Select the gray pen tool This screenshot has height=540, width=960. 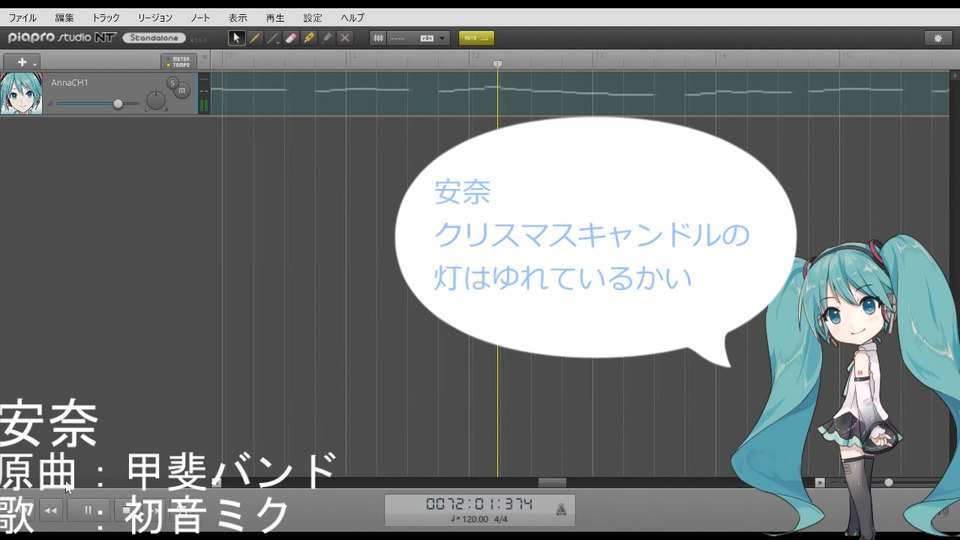point(327,38)
